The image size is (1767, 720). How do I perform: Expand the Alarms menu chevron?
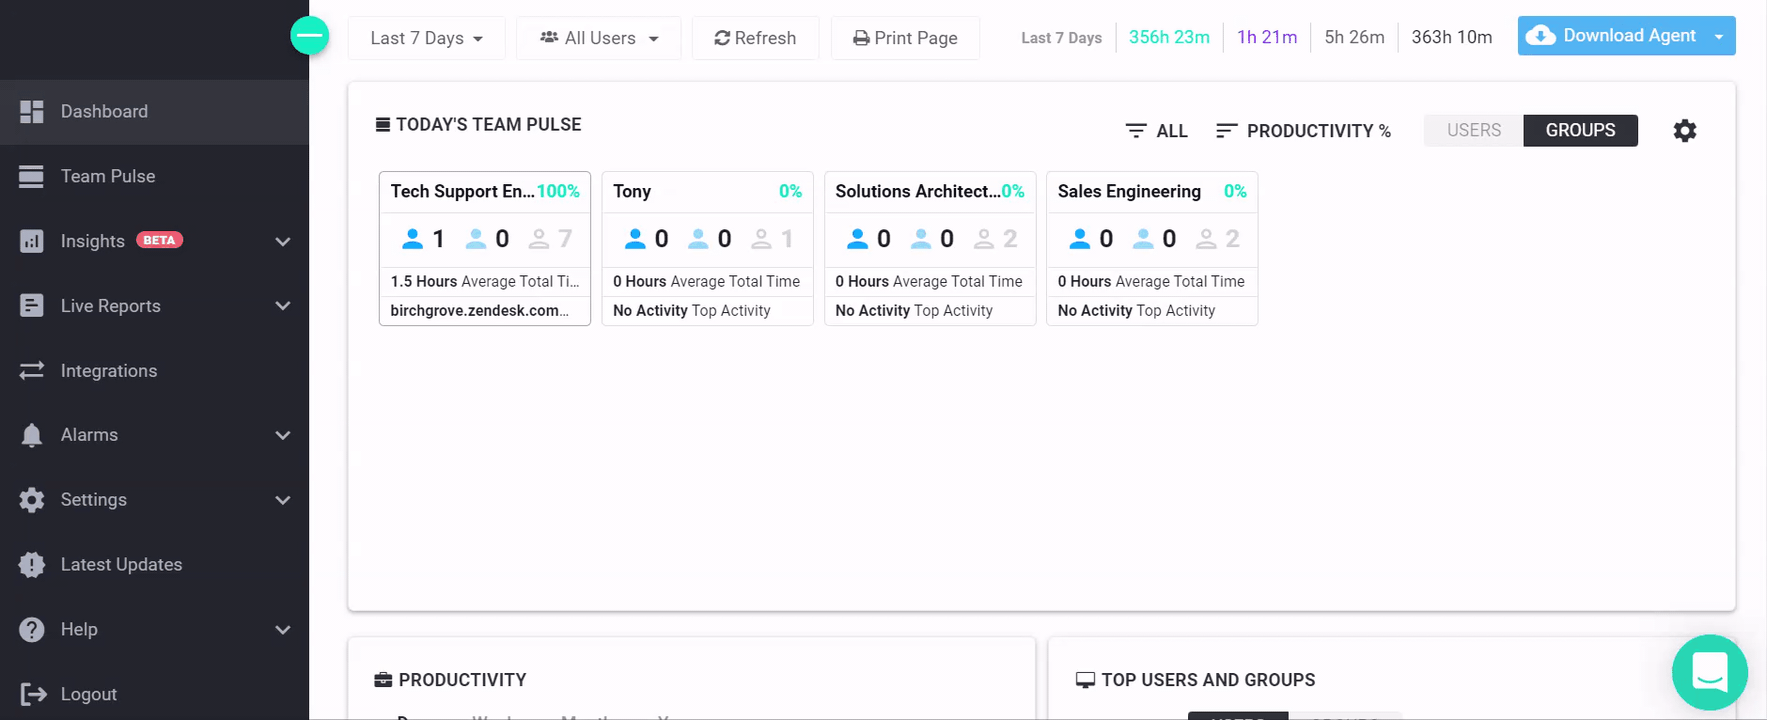click(283, 436)
